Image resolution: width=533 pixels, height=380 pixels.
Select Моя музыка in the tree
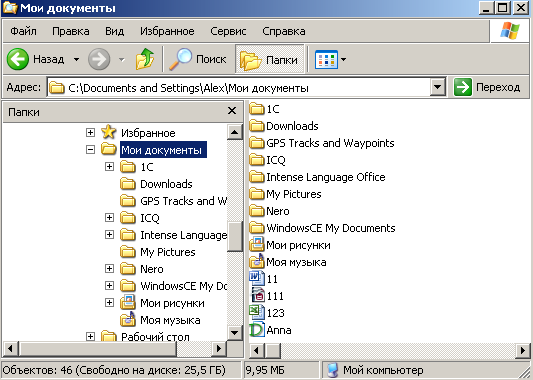coord(170,320)
